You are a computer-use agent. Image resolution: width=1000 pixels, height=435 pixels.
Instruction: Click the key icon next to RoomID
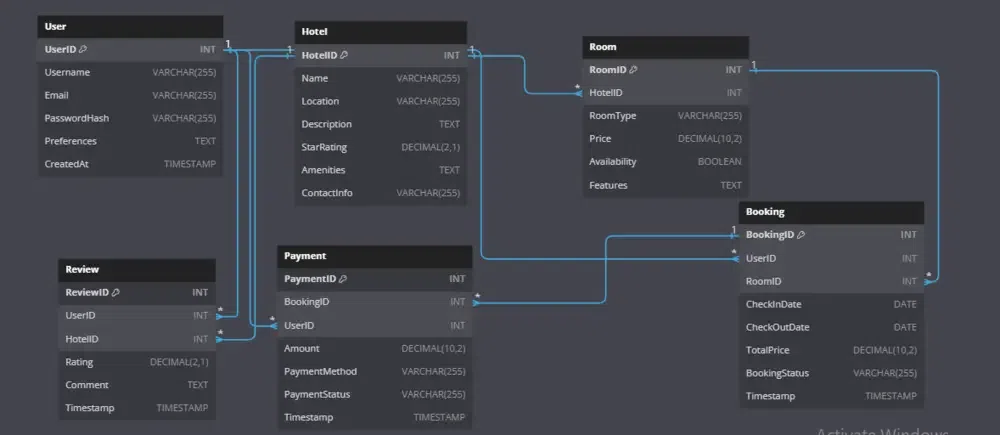[634, 70]
